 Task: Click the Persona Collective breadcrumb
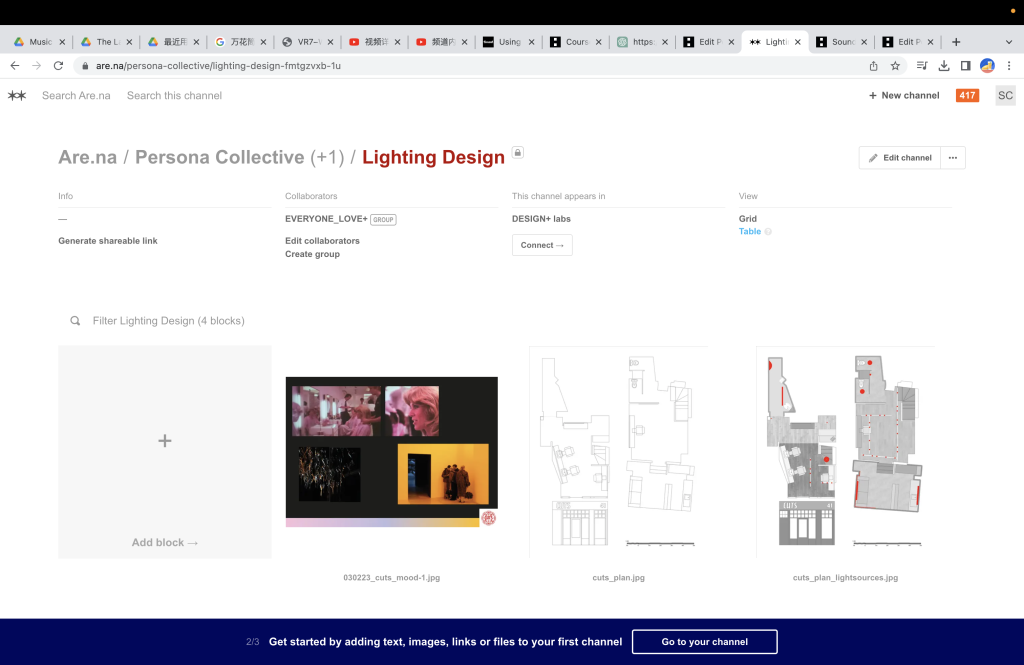pyautogui.click(x=219, y=157)
